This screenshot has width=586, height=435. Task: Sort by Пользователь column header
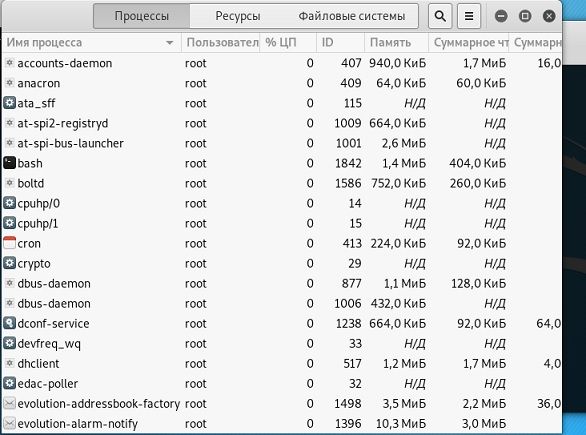(220, 43)
